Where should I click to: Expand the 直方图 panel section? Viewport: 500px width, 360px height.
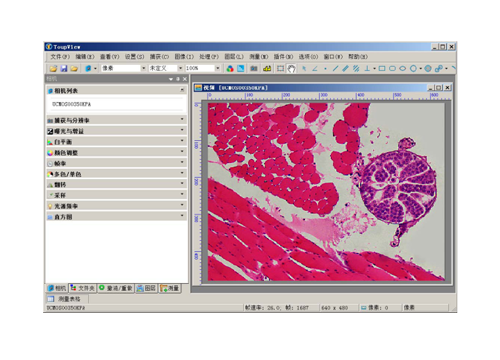(116, 217)
